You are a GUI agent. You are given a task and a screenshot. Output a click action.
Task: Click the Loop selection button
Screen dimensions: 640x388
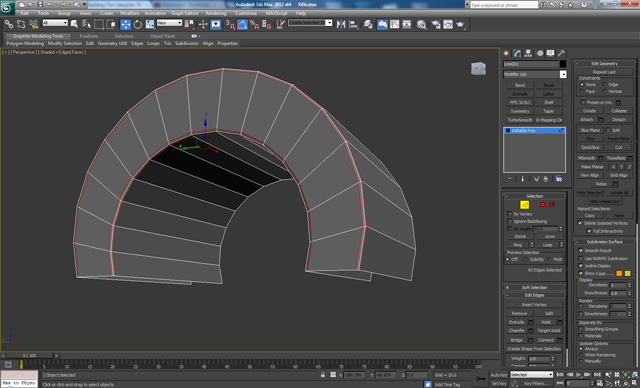pyautogui.click(x=548, y=245)
